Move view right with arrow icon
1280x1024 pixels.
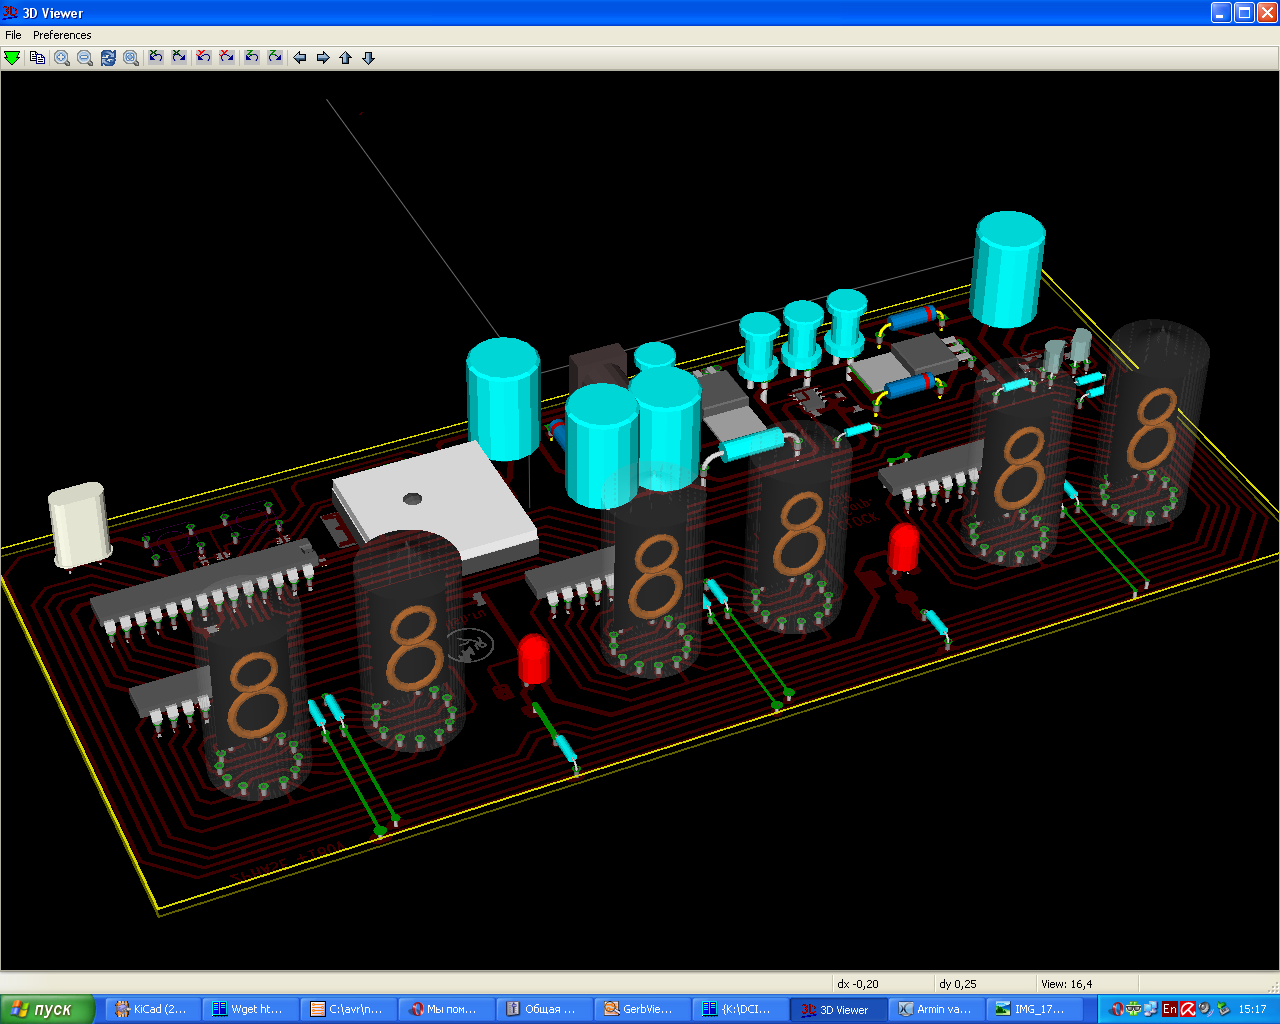pyautogui.click(x=323, y=58)
